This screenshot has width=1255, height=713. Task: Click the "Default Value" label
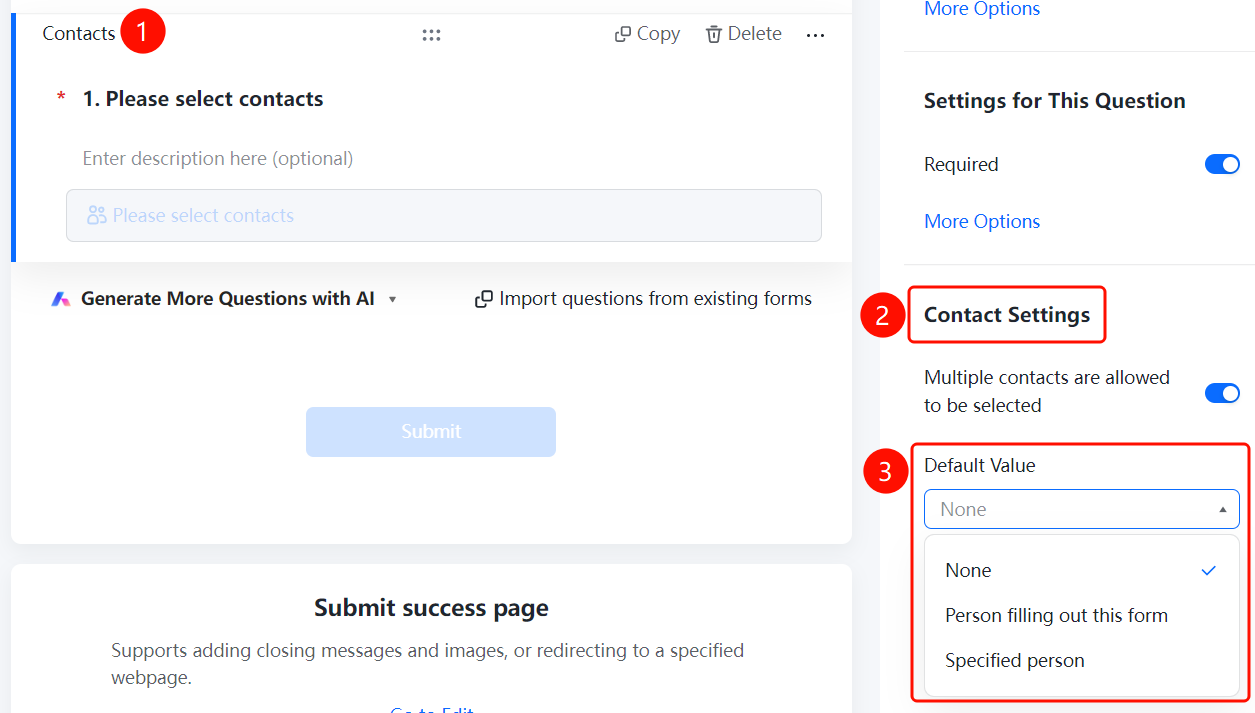pyautogui.click(x=980, y=465)
